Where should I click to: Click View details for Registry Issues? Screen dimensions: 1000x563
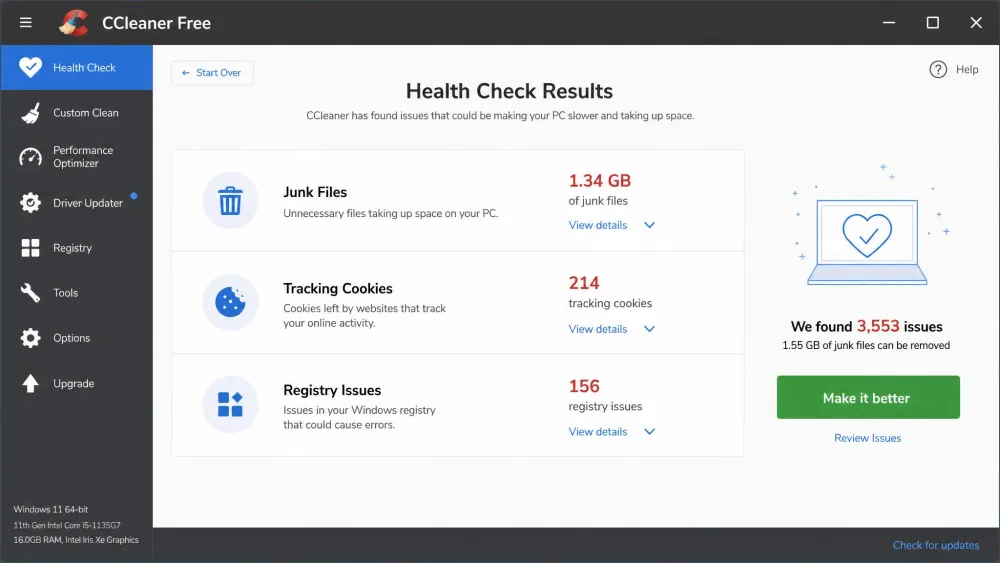coord(598,432)
